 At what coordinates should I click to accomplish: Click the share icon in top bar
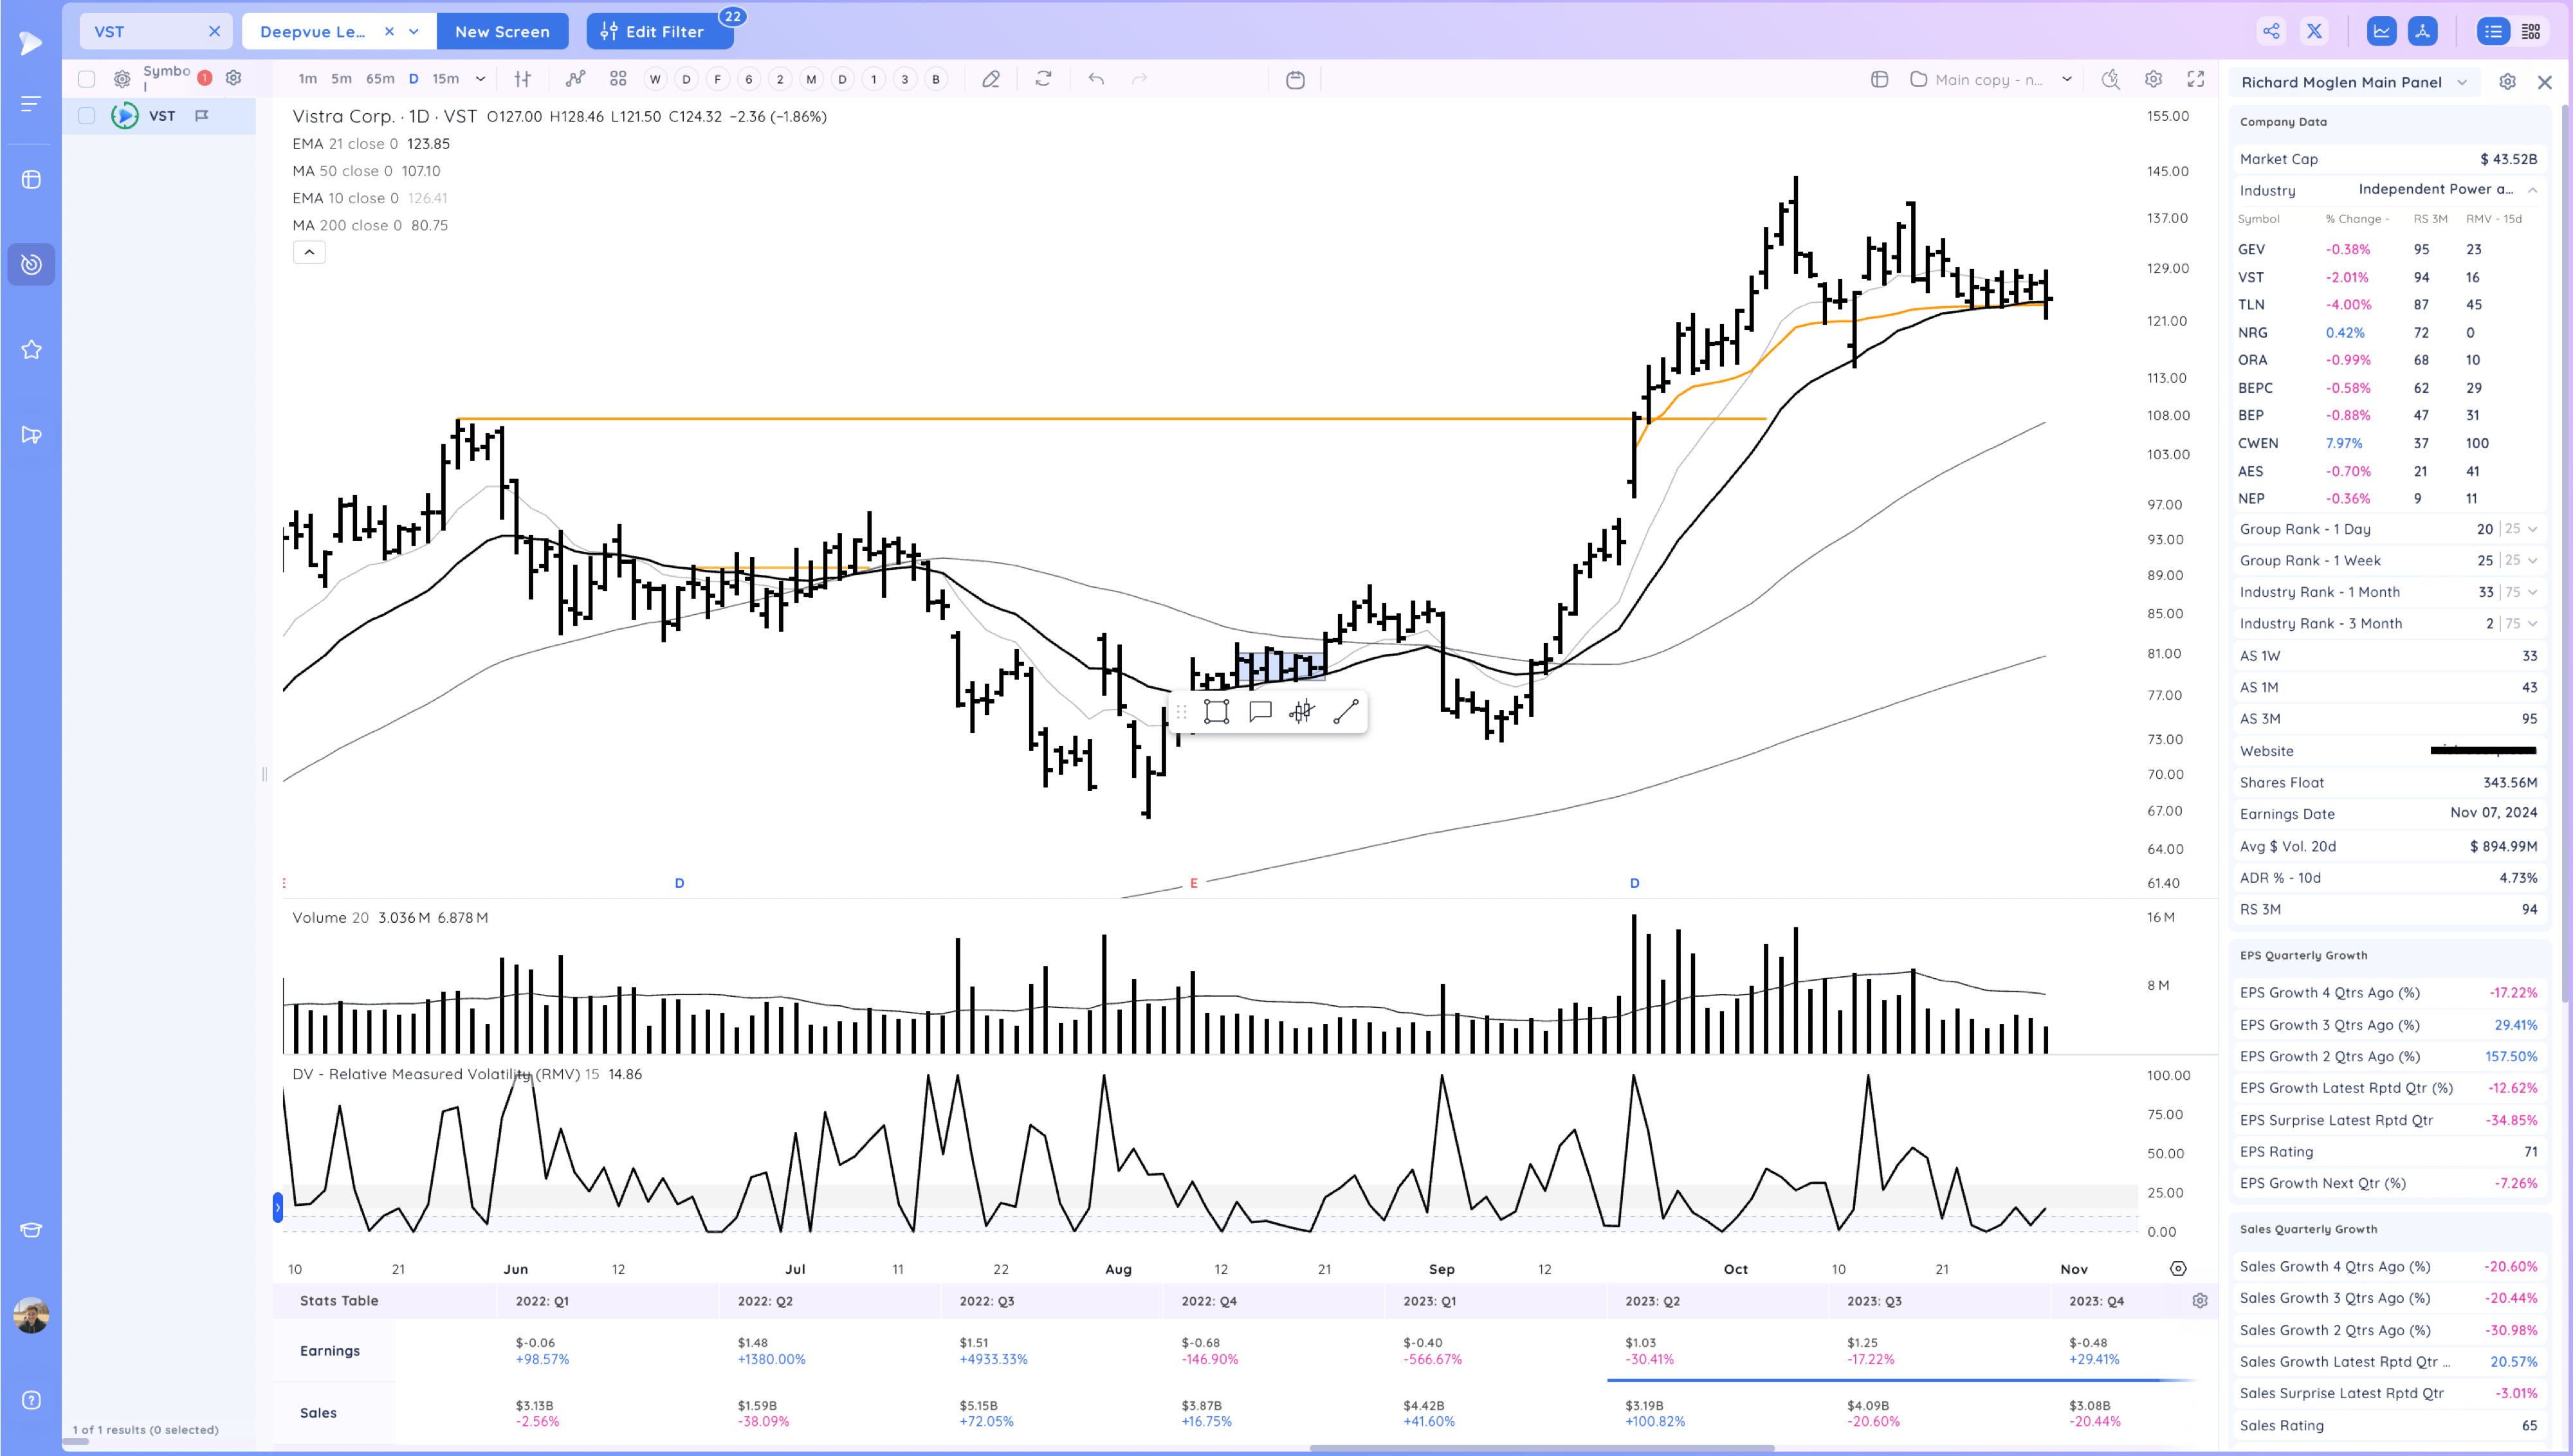pos(2271,31)
